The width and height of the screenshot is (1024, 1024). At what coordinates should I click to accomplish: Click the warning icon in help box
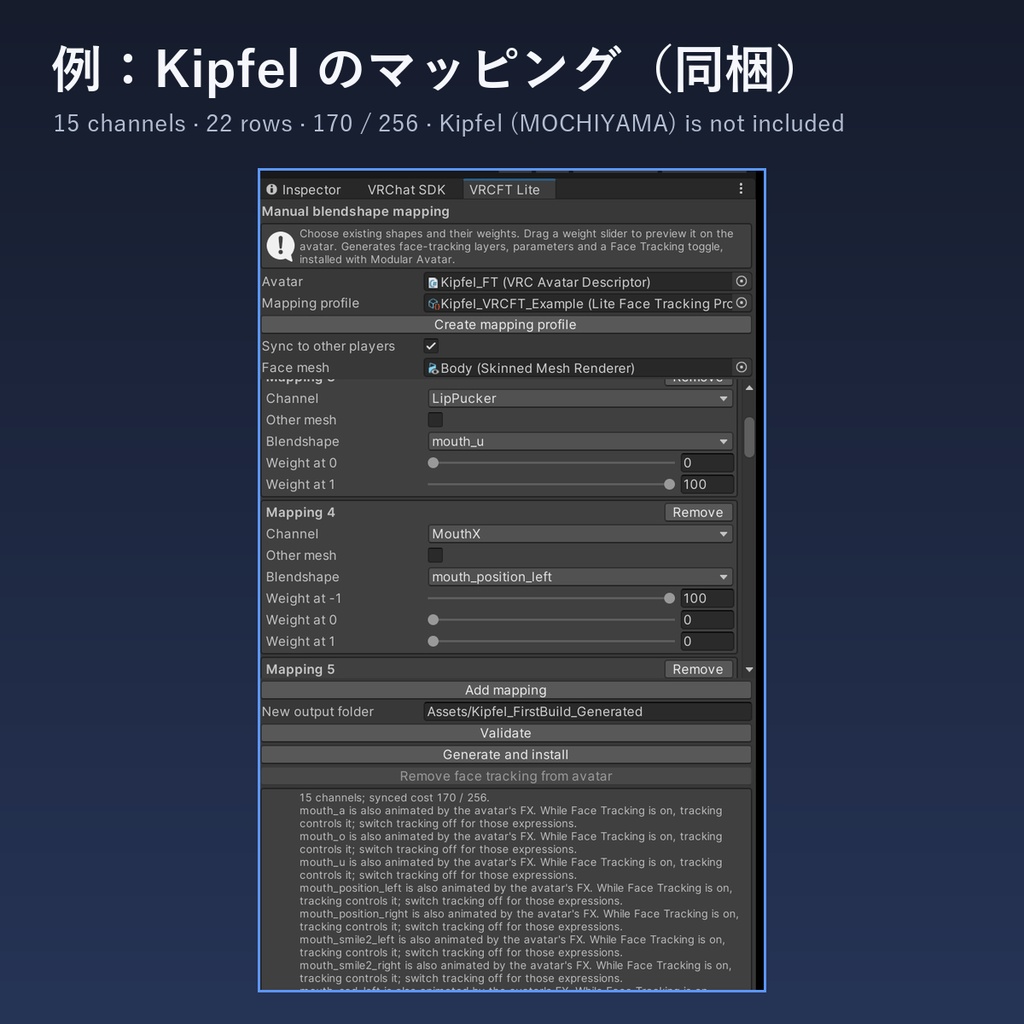pyautogui.click(x=280, y=246)
